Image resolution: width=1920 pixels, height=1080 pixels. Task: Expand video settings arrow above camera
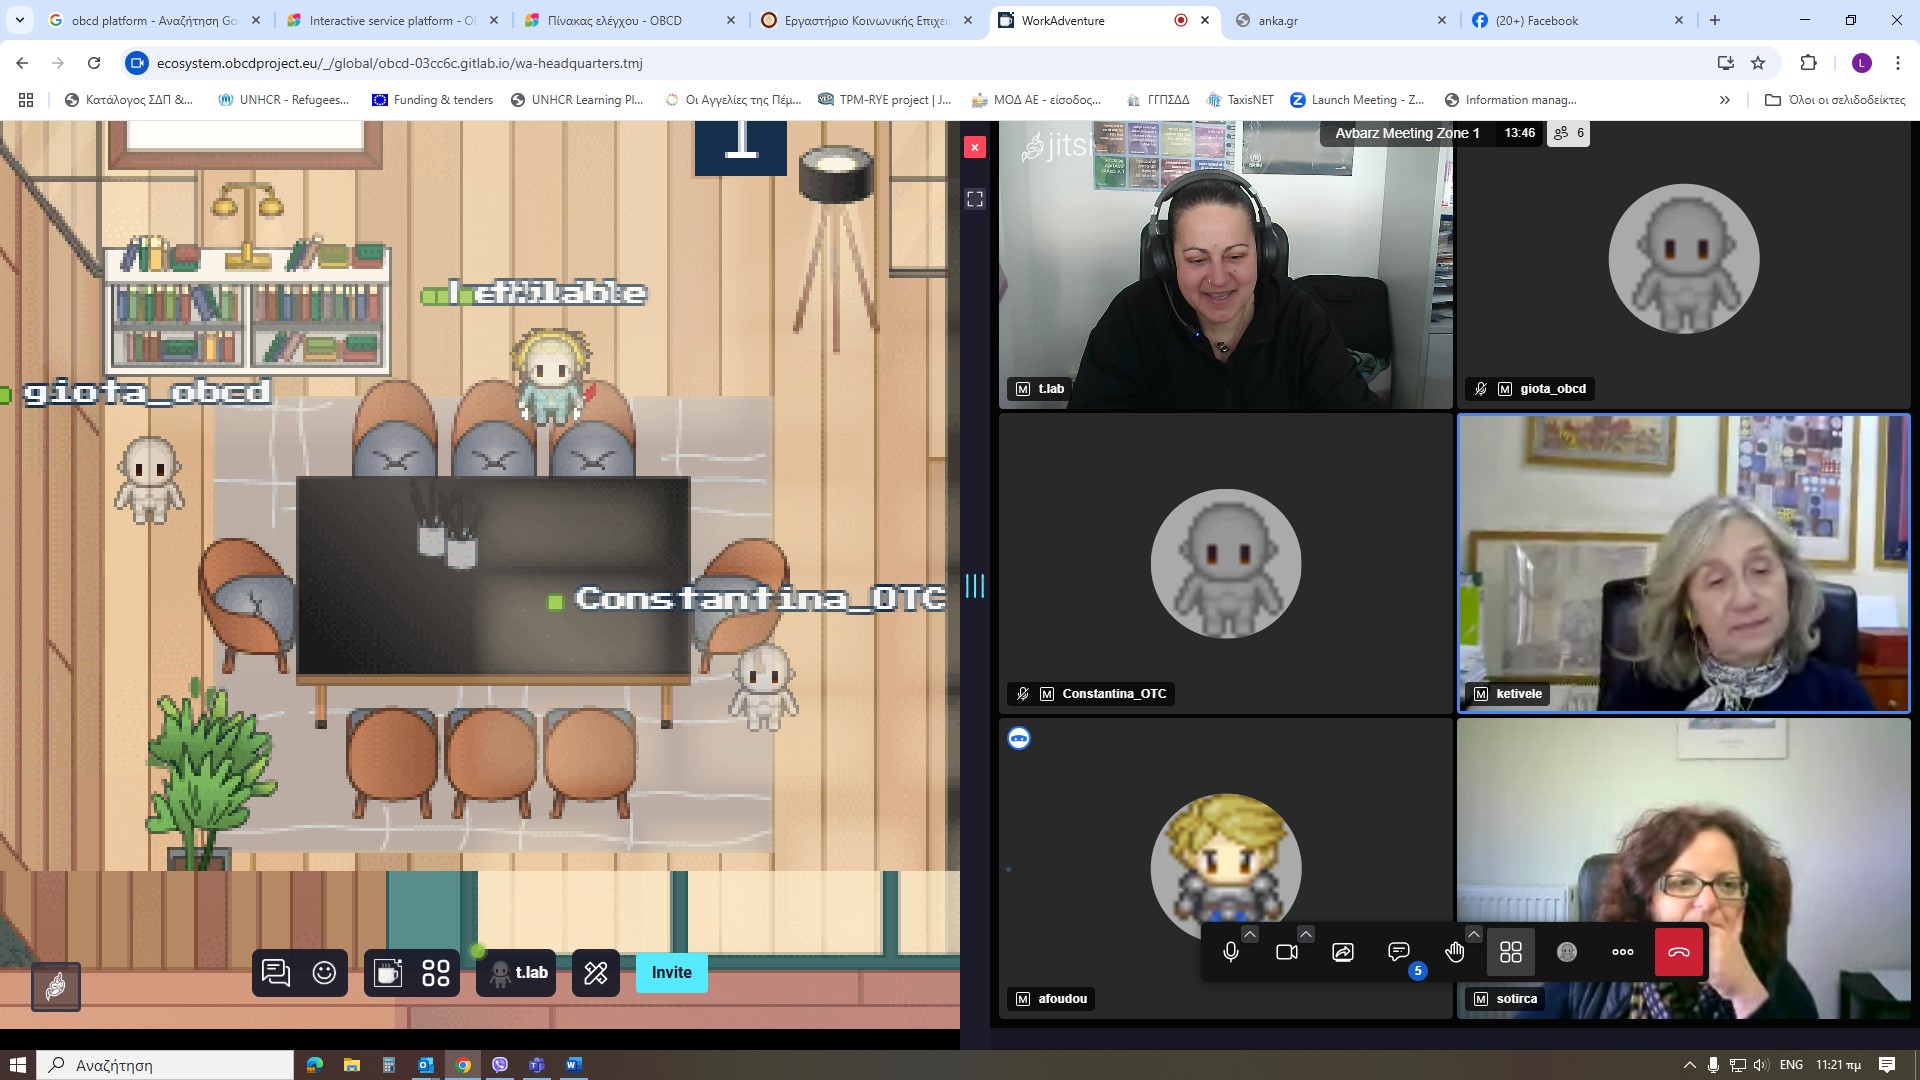pyautogui.click(x=1306, y=934)
